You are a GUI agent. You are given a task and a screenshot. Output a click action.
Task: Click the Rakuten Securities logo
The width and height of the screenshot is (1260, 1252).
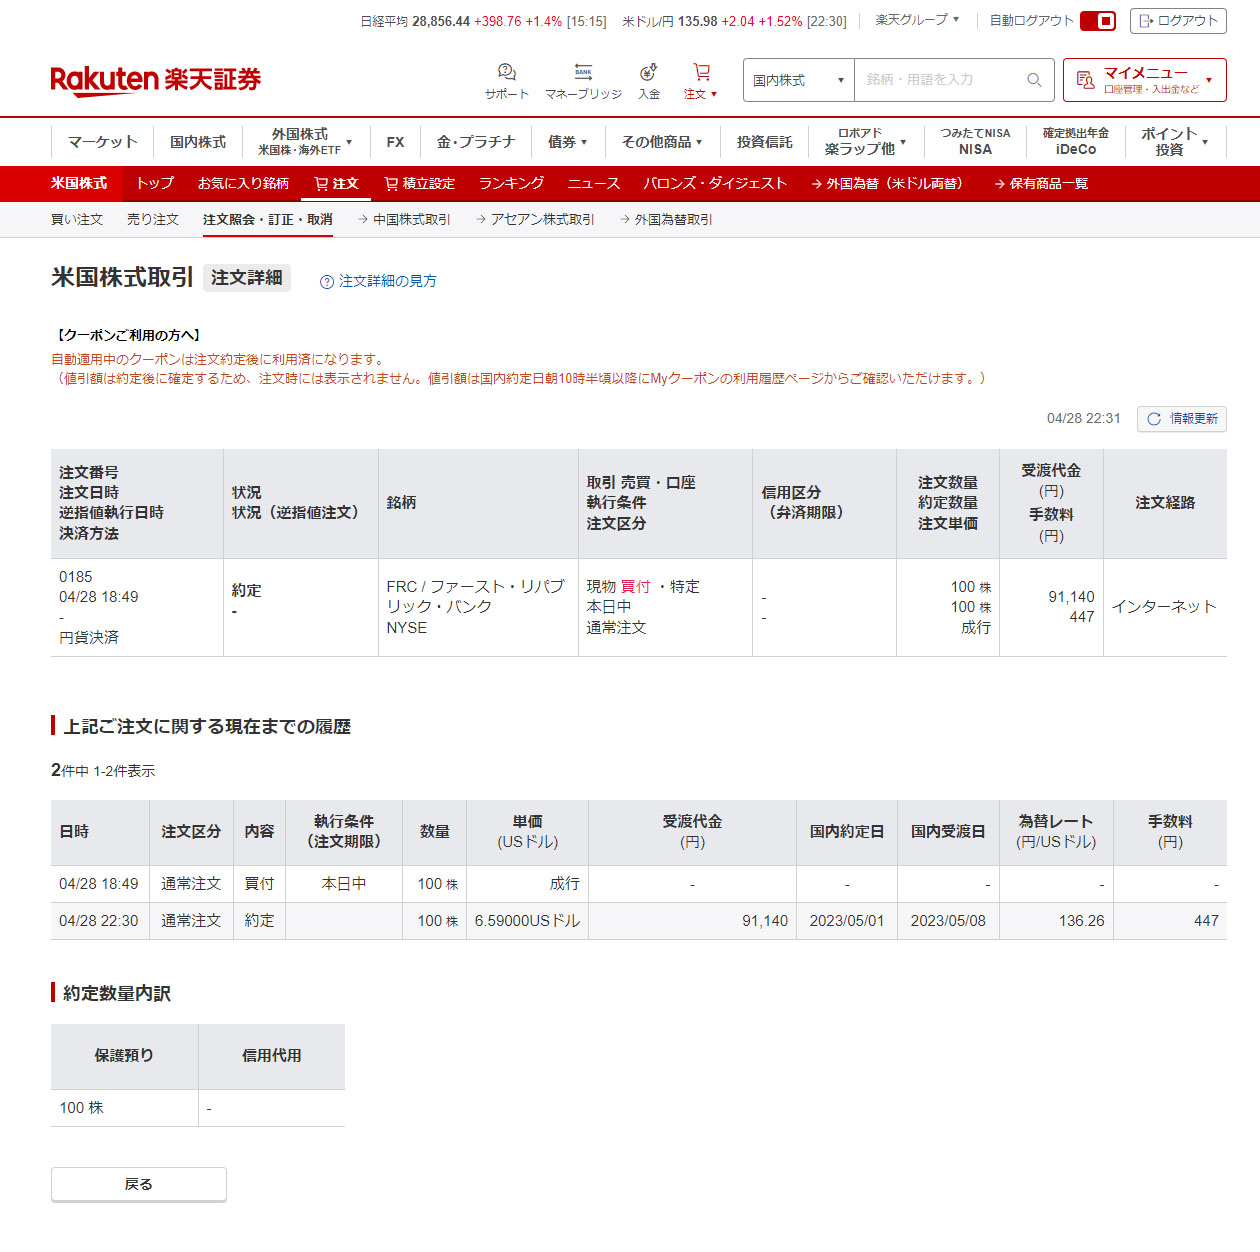(x=155, y=80)
